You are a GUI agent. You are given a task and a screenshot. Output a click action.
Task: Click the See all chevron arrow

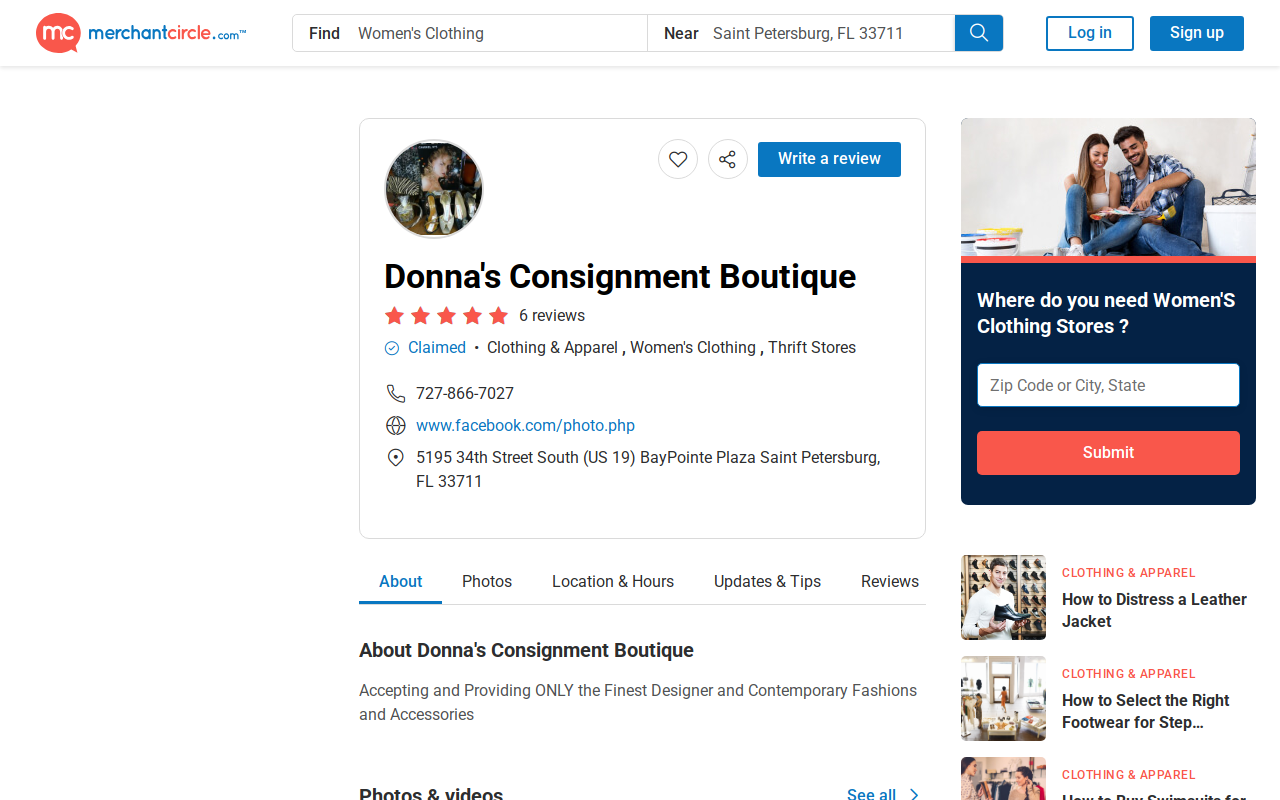[x=914, y=795]
